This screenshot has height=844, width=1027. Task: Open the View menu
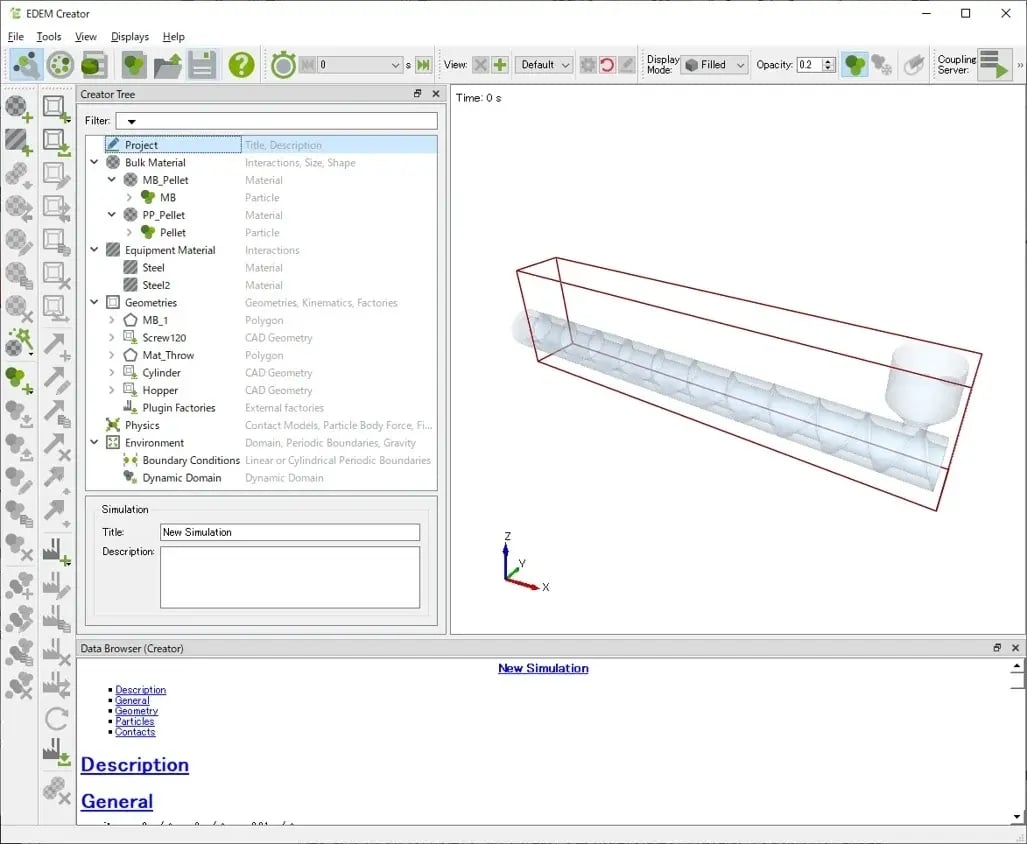(86, 37)
